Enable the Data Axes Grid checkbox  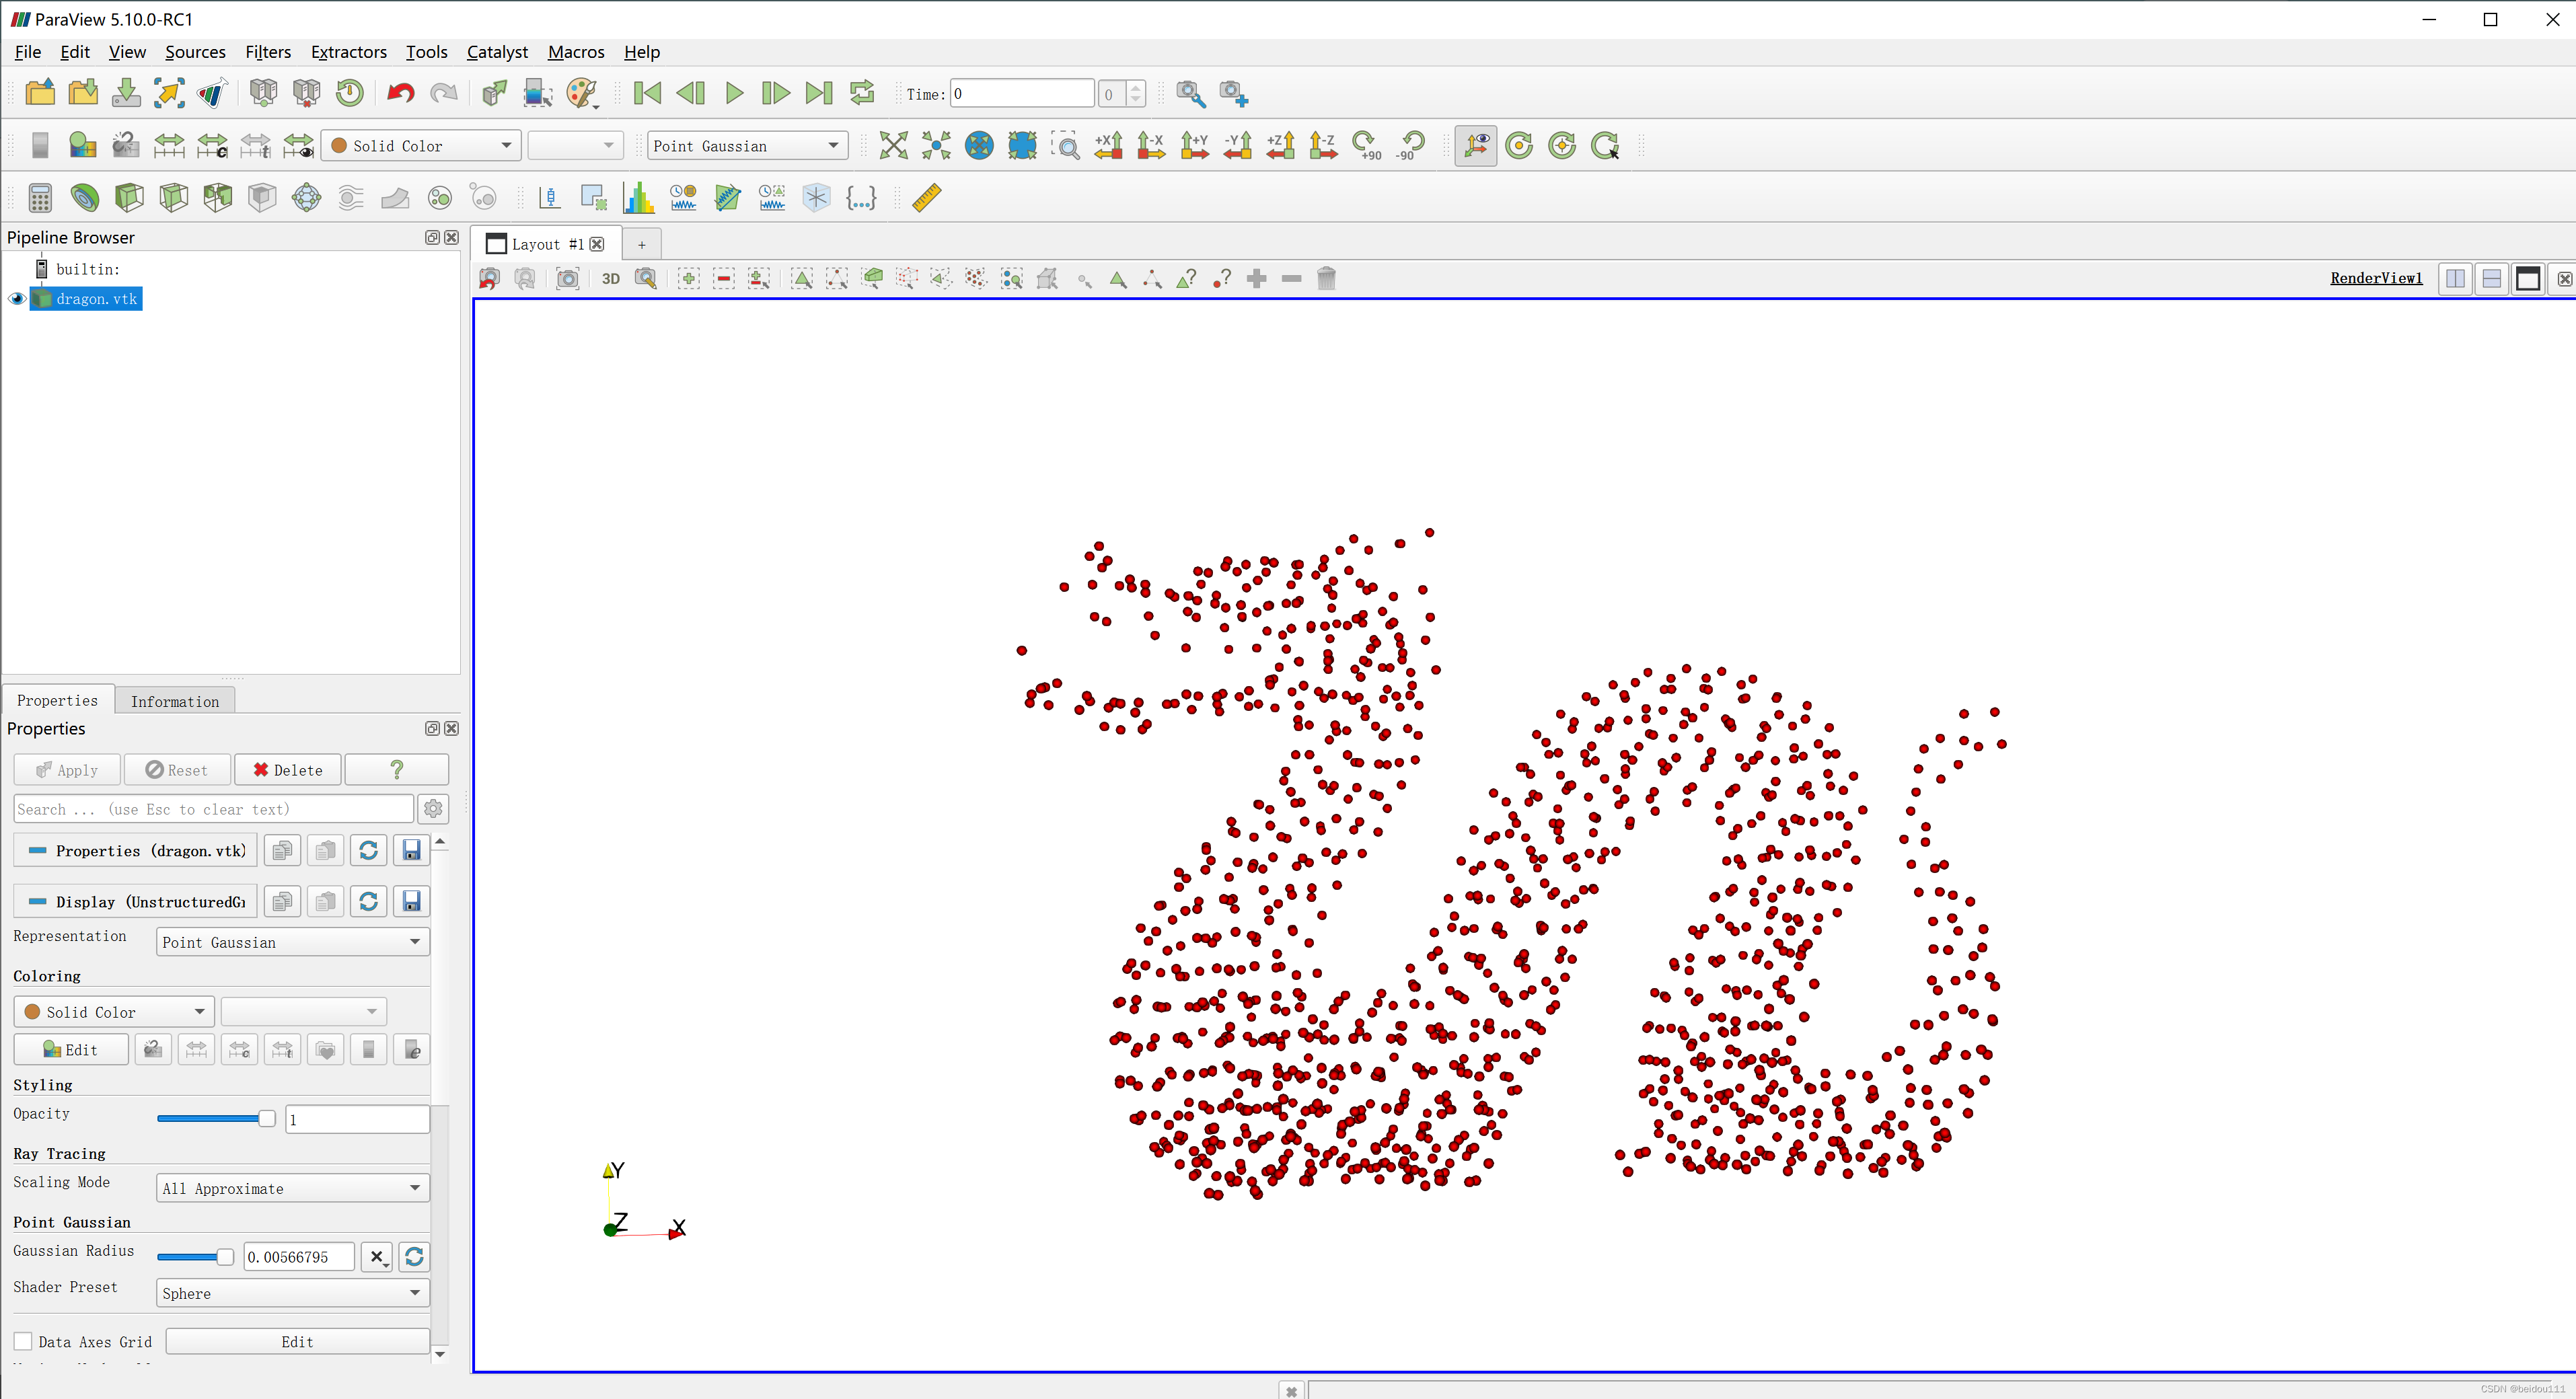pyautogui.click(x=23, y=1341)
